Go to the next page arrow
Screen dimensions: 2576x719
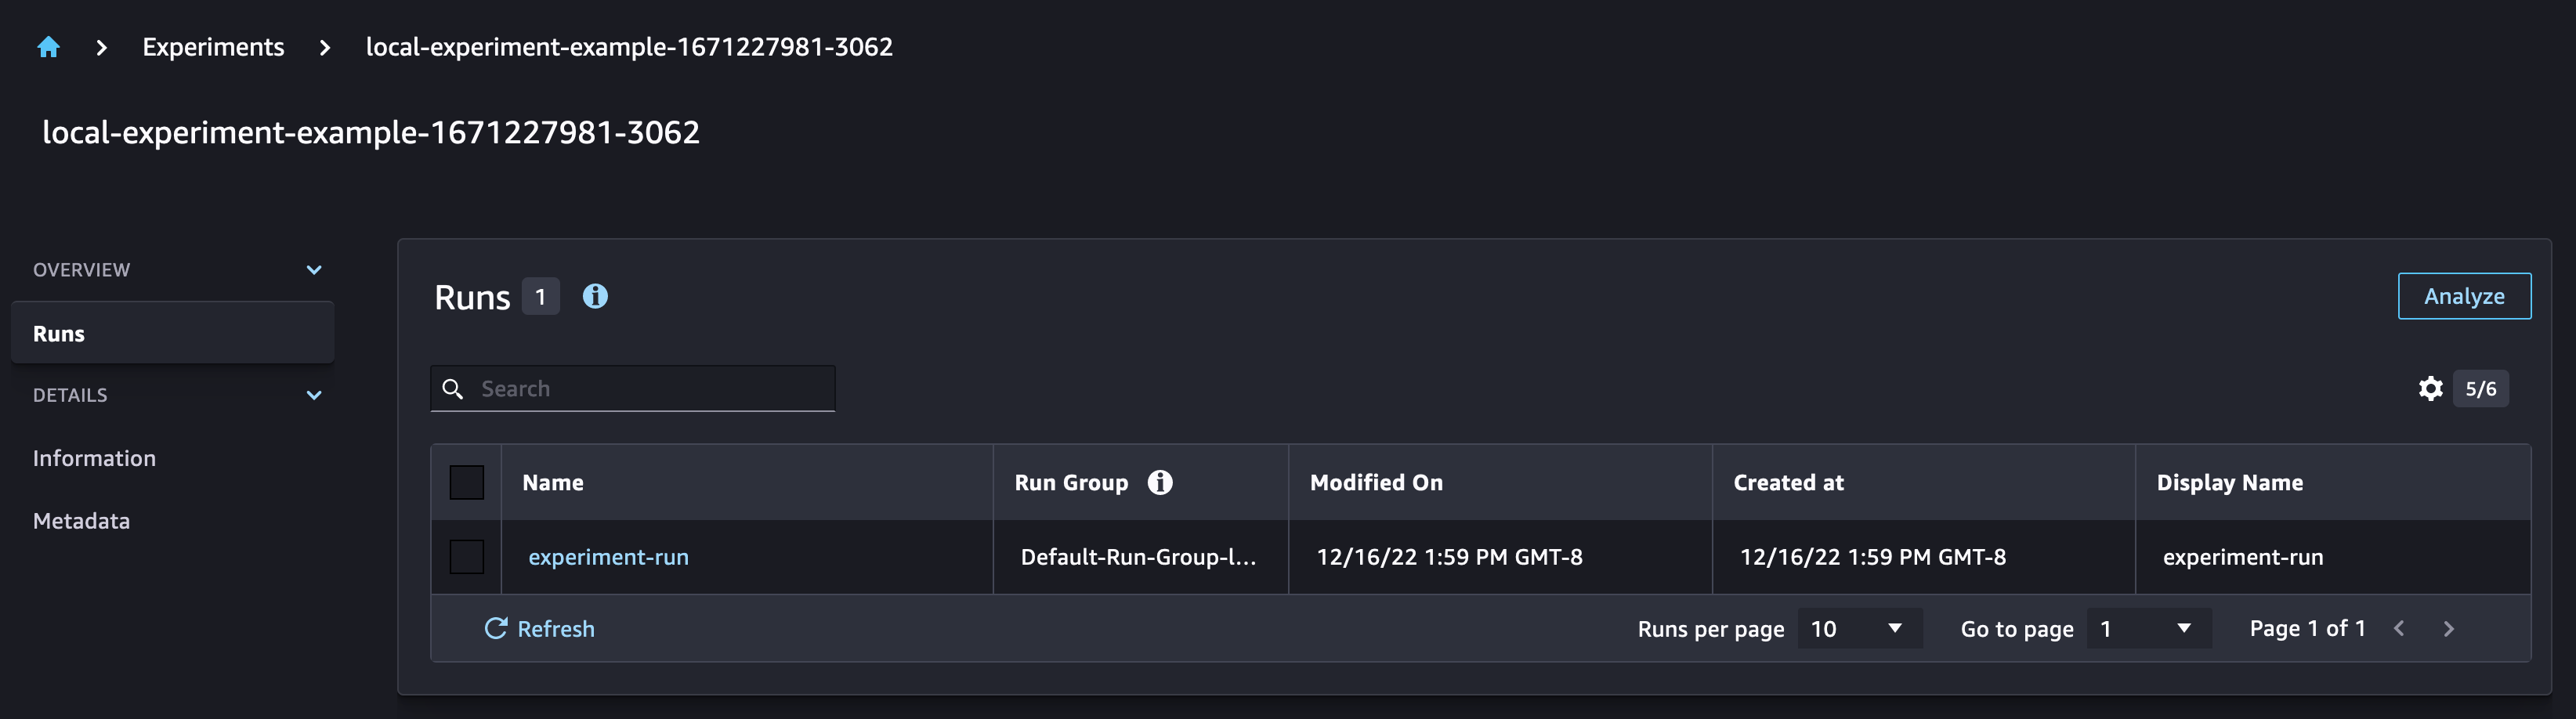tap(2448, 629)
